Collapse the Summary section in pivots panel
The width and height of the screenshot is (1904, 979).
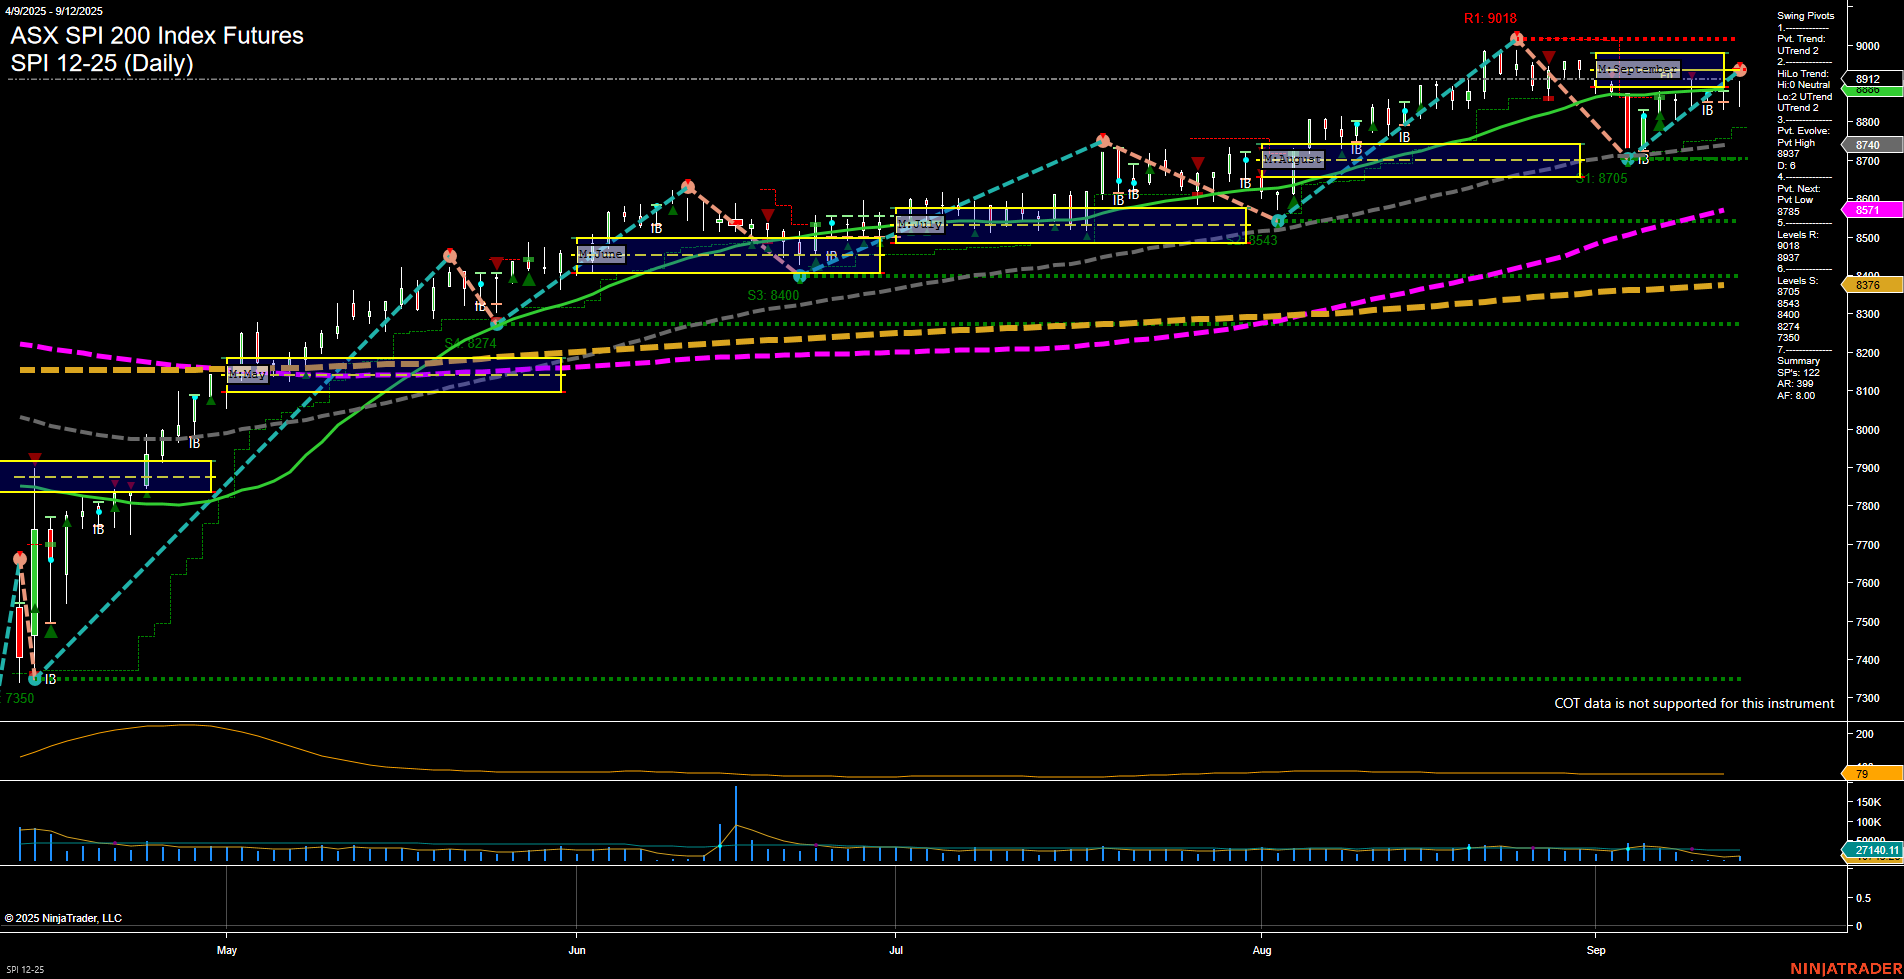1798,360
